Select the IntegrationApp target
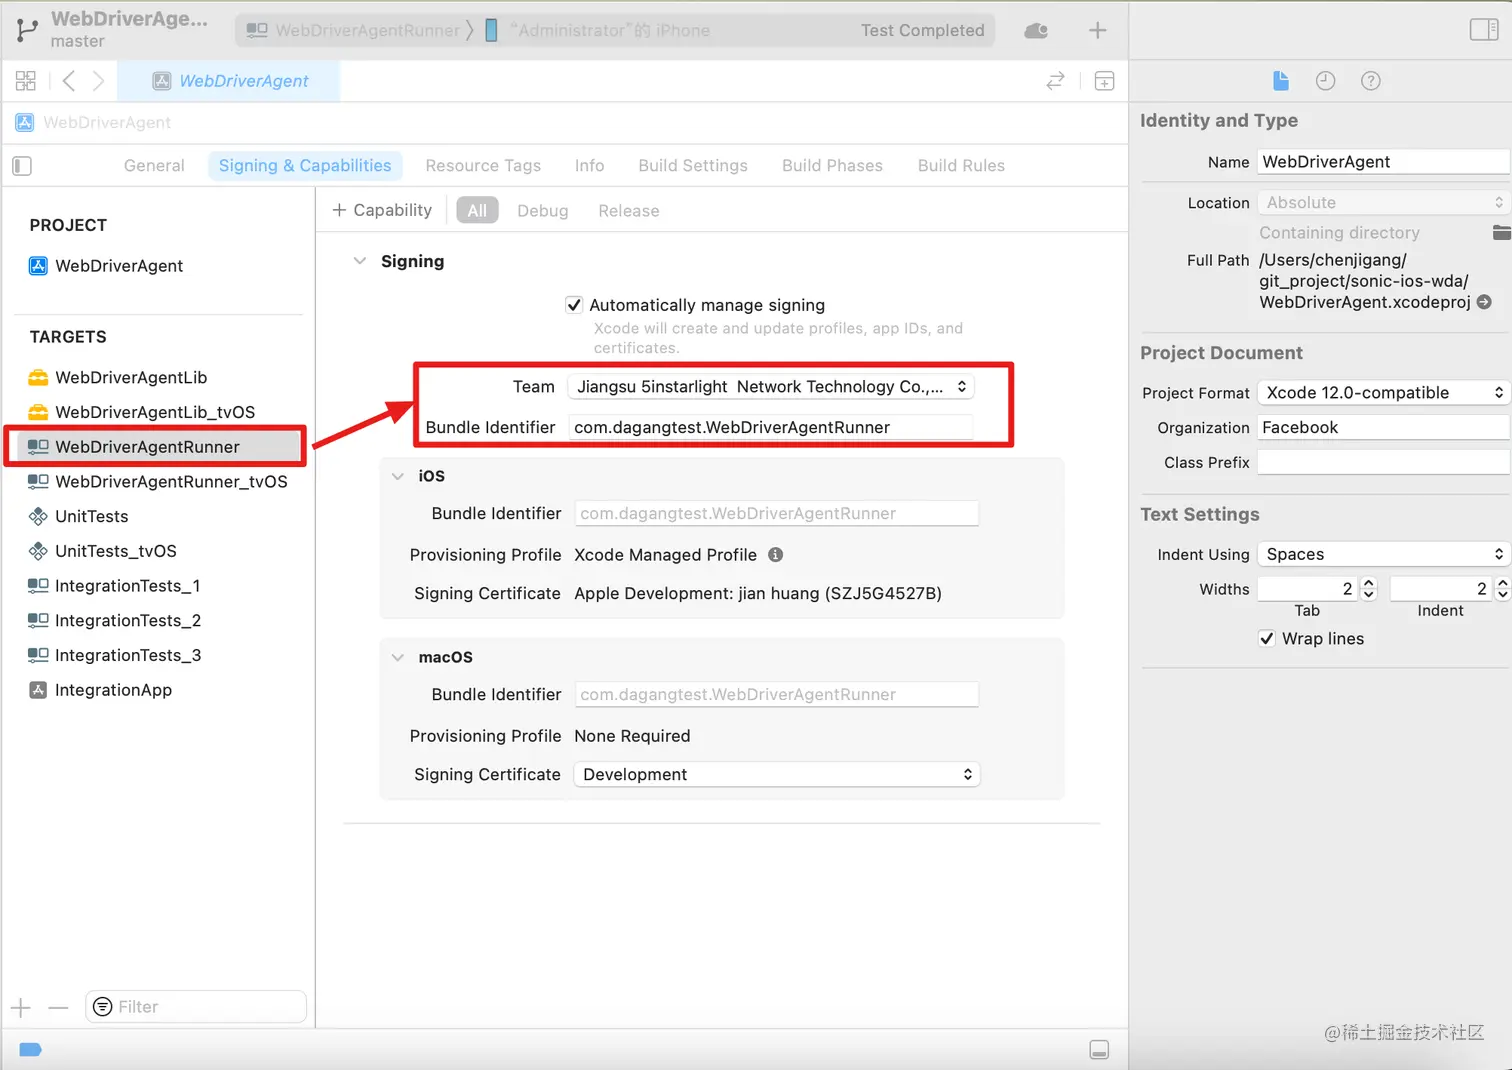The image size is (1512, 1070). tap(100, 690)
